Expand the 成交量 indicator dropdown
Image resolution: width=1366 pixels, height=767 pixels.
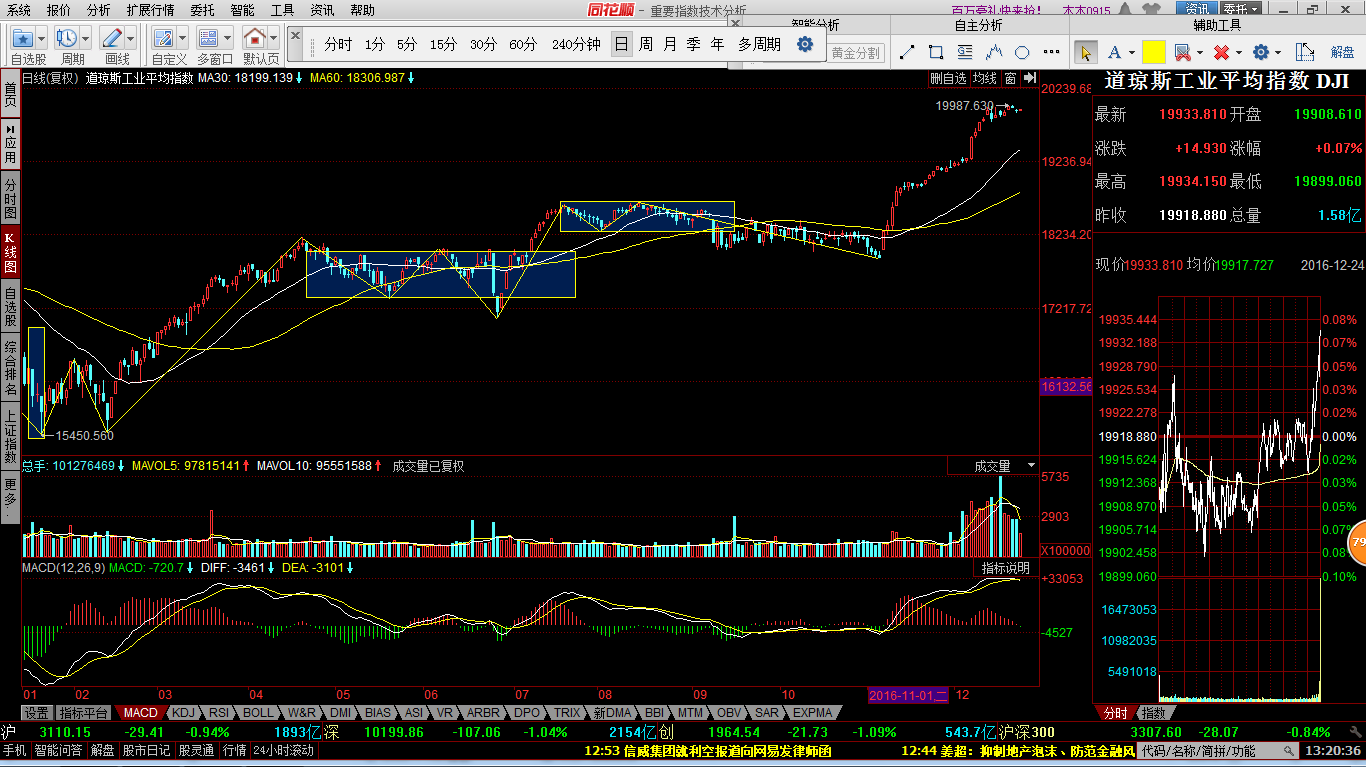pyautogui.click(x=1031, y=466)
